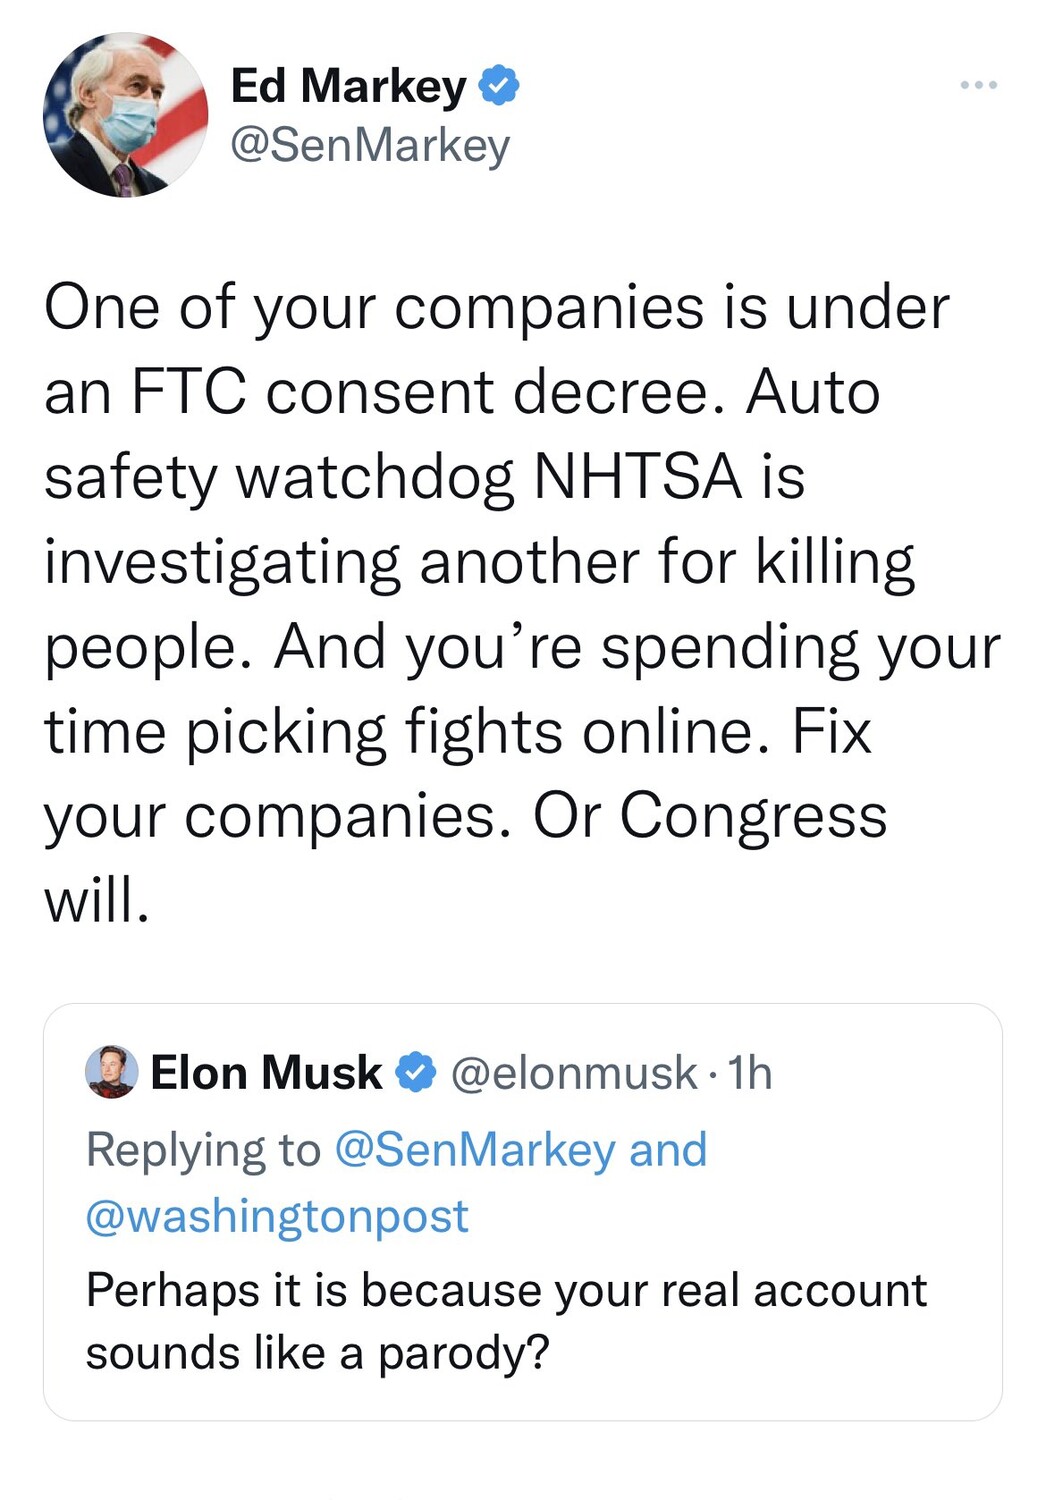The width and height of the screenshot is (1046, 1500).
Task: Open Ed Markey's profile picture
Action: tap(125, 115)
